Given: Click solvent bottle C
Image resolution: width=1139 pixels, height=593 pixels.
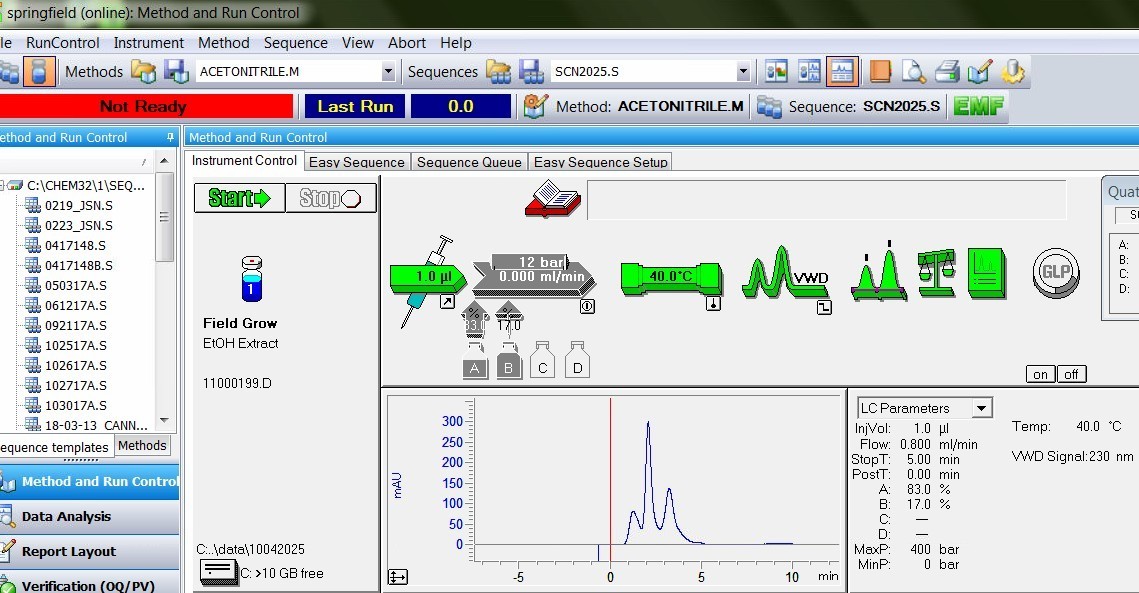Looking at the screenshot, I should pyautogui.click(x=543, y=360).
